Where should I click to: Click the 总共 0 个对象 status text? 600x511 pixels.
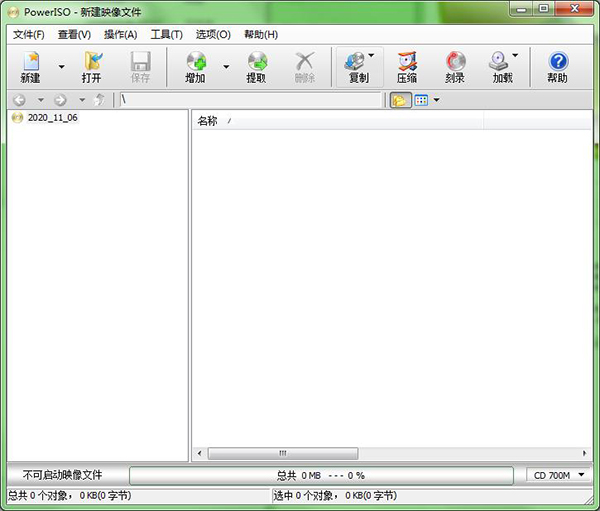(x=70, y=496)
